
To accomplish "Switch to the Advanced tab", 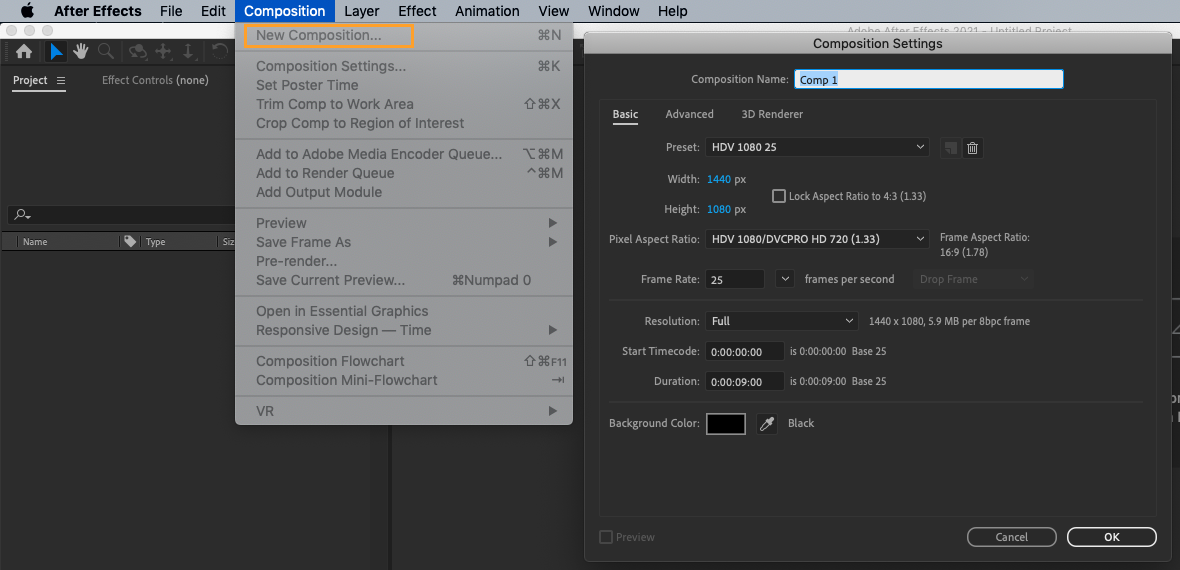I will click(x=689, y=114).
